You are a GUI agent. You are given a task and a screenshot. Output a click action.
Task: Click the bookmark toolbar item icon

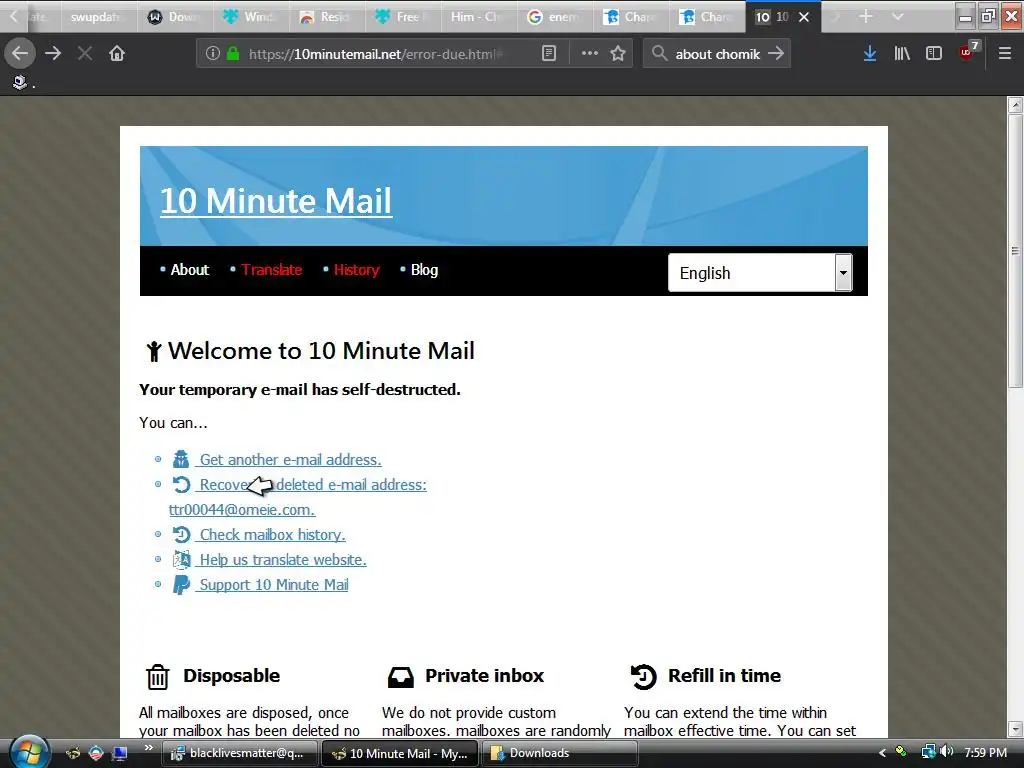pos(20,82)
